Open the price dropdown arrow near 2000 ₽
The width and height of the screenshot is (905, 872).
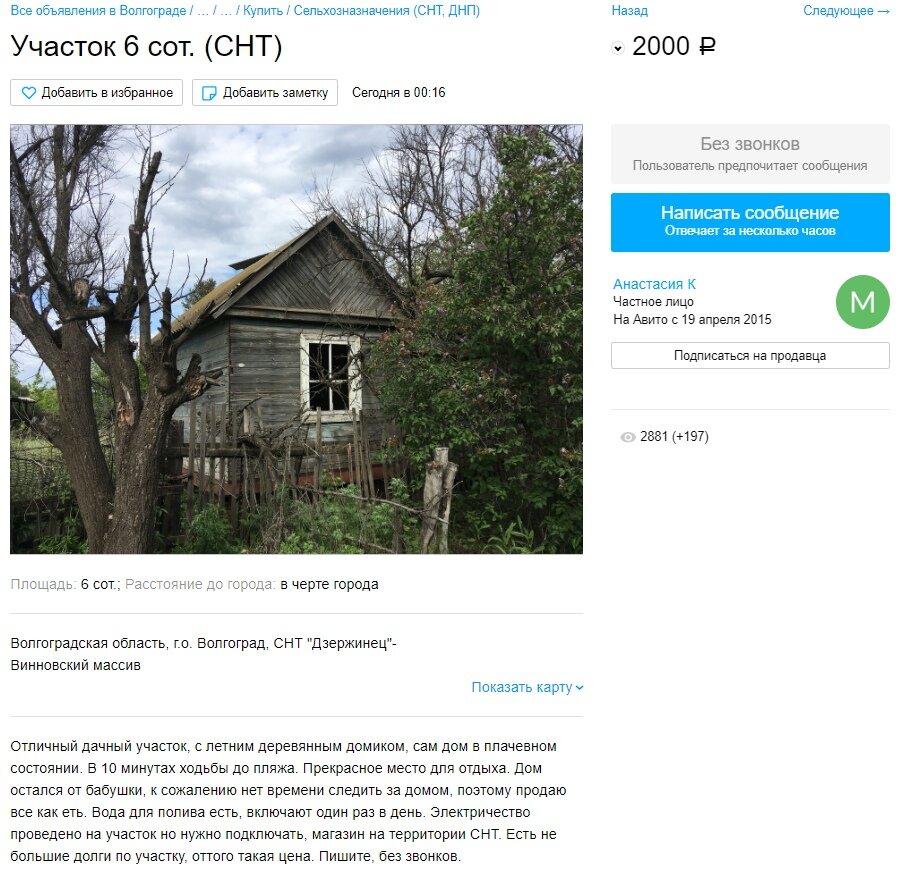coord(618,48)
